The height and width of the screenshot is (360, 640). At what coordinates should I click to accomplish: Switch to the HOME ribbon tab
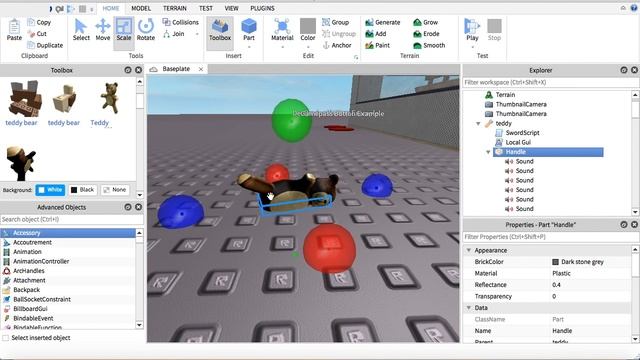[x=111, y=8]
